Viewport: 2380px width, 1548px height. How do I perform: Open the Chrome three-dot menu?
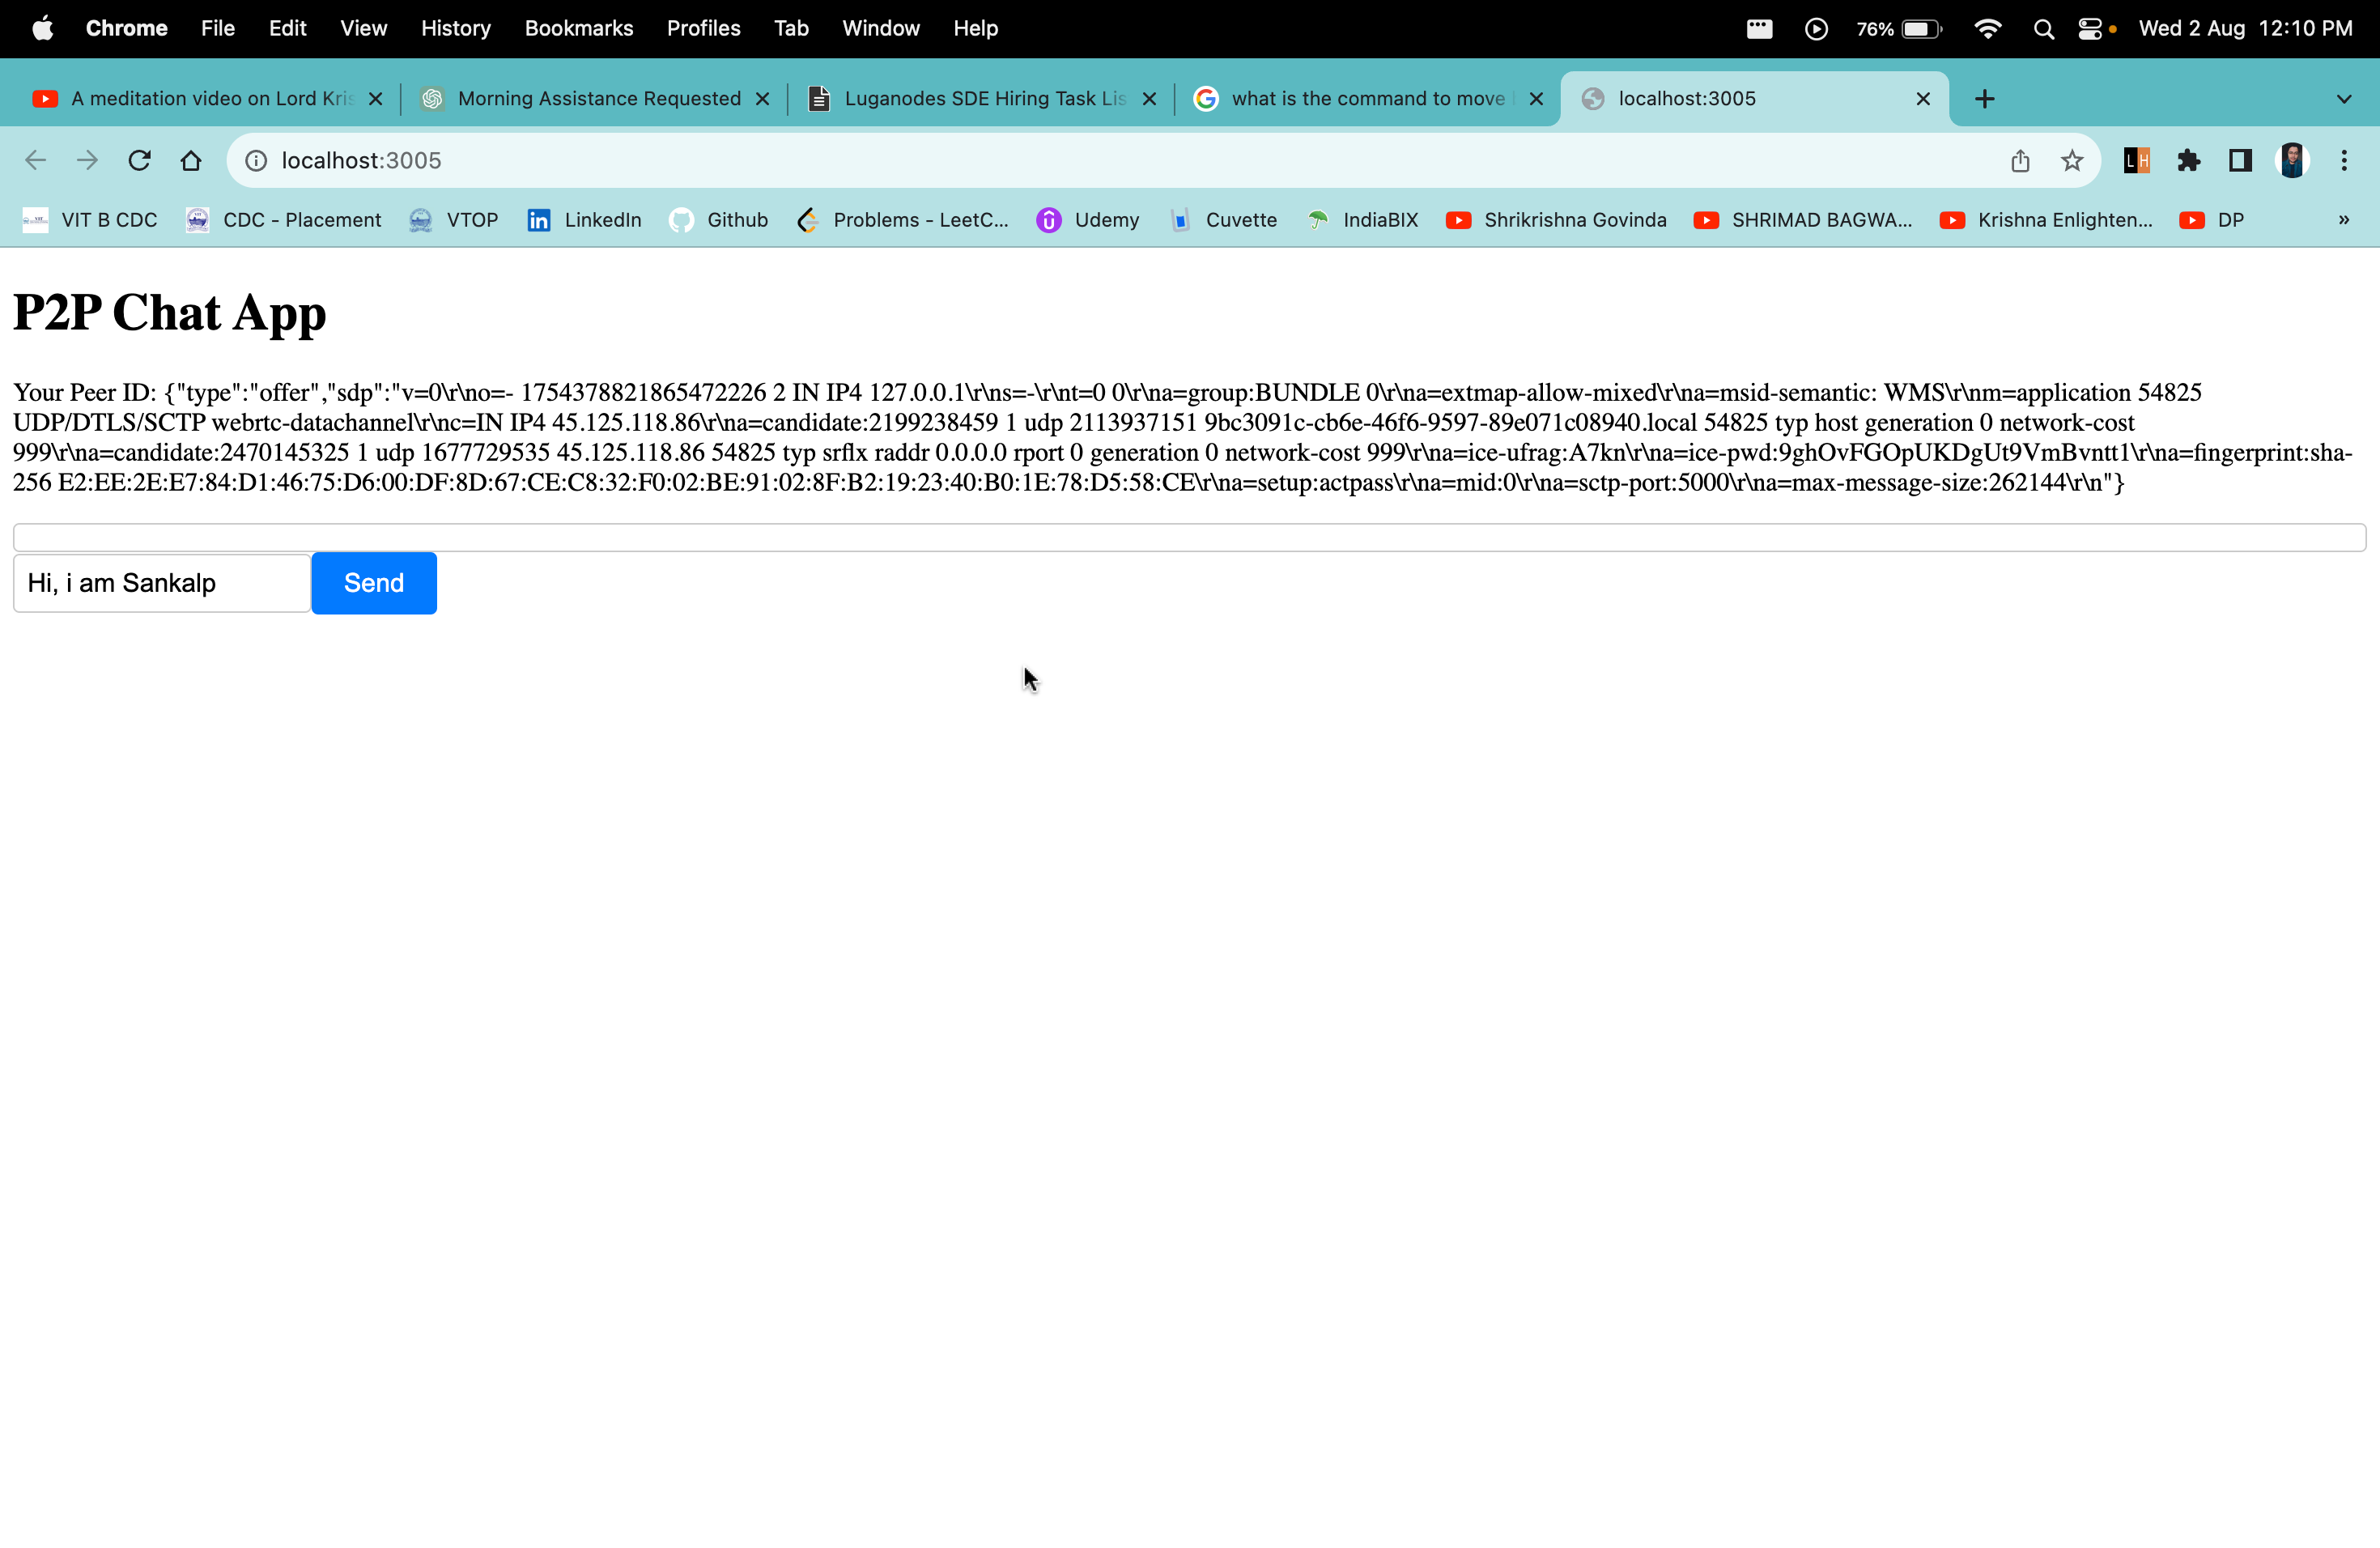(2344, 160)
